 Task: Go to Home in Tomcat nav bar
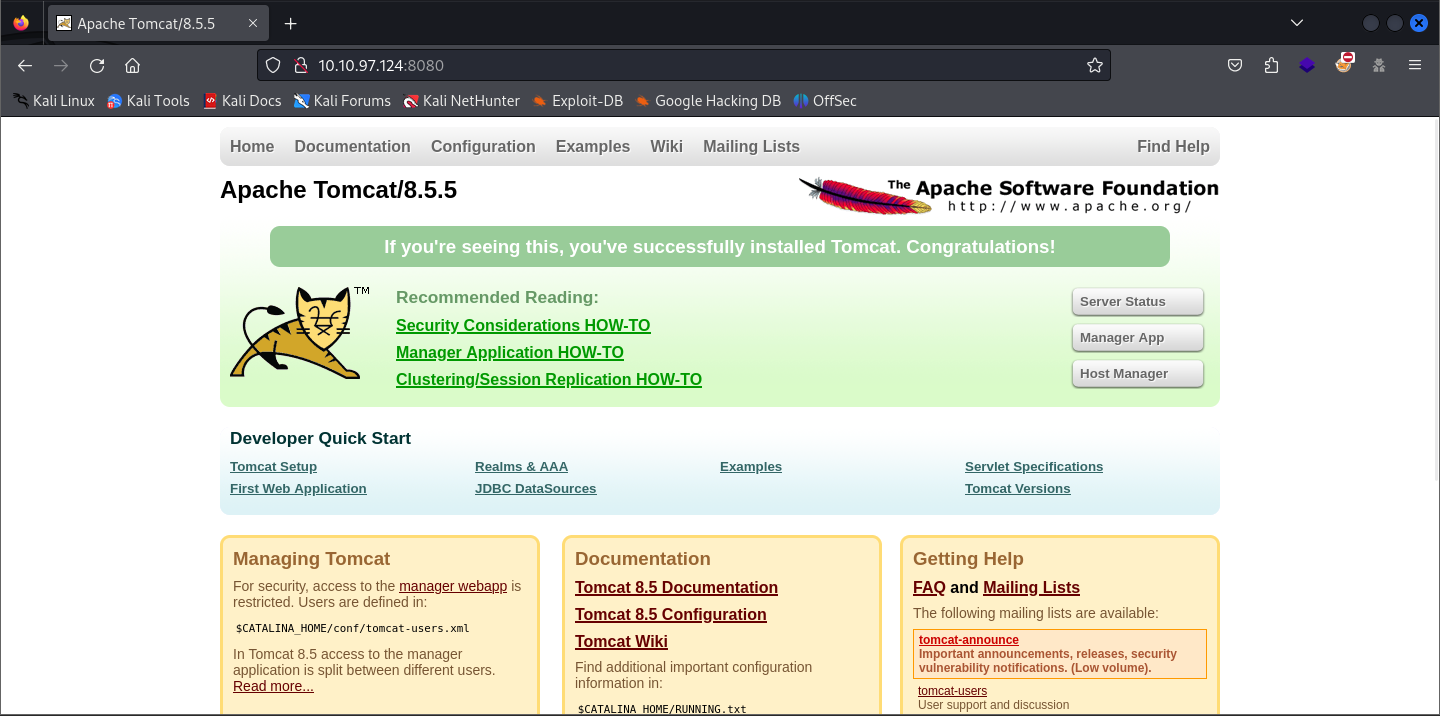click(252, 146)
